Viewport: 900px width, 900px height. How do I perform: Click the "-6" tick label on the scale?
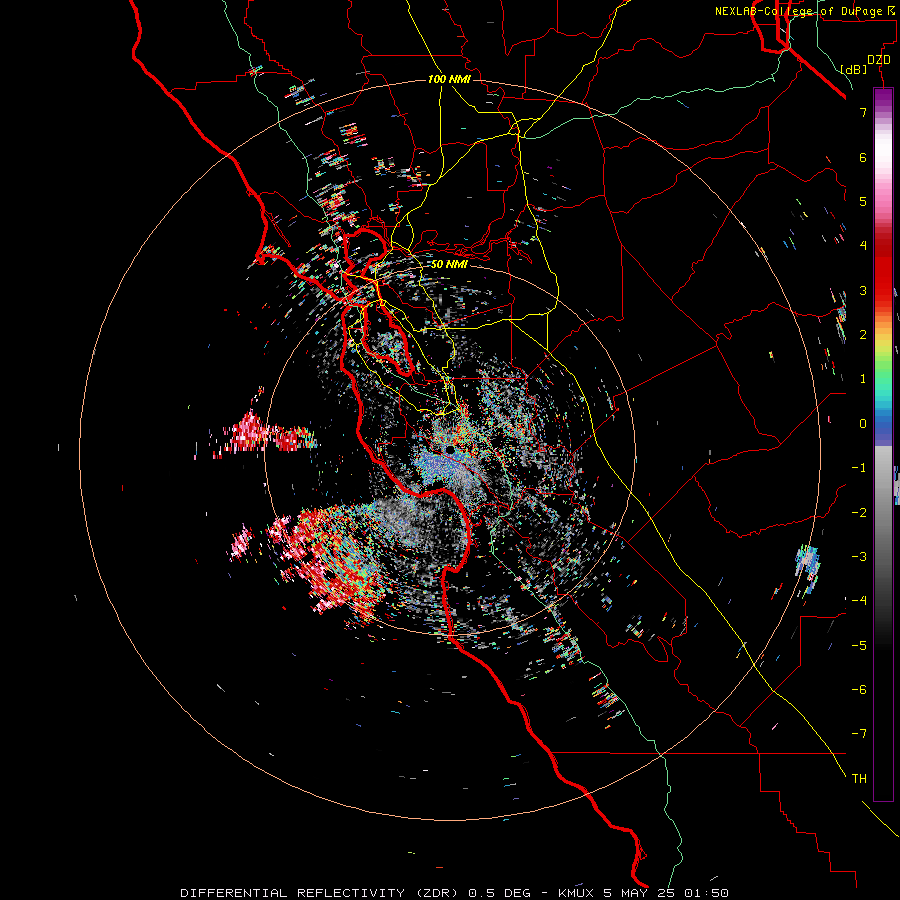pyautogui.click(x=859, y=689)
